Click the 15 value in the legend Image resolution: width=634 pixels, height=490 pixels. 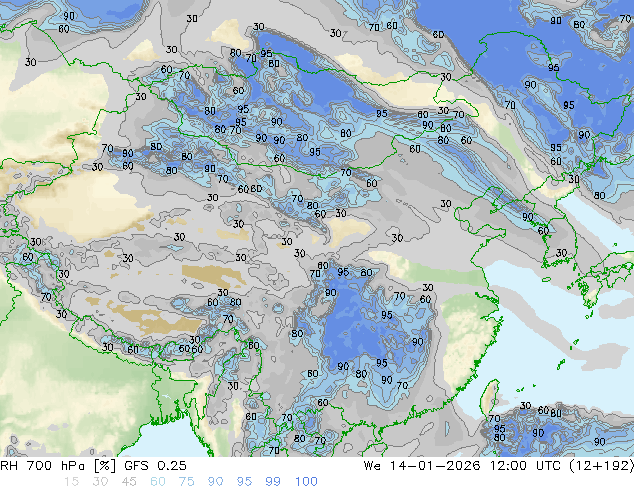pos(71,482)
